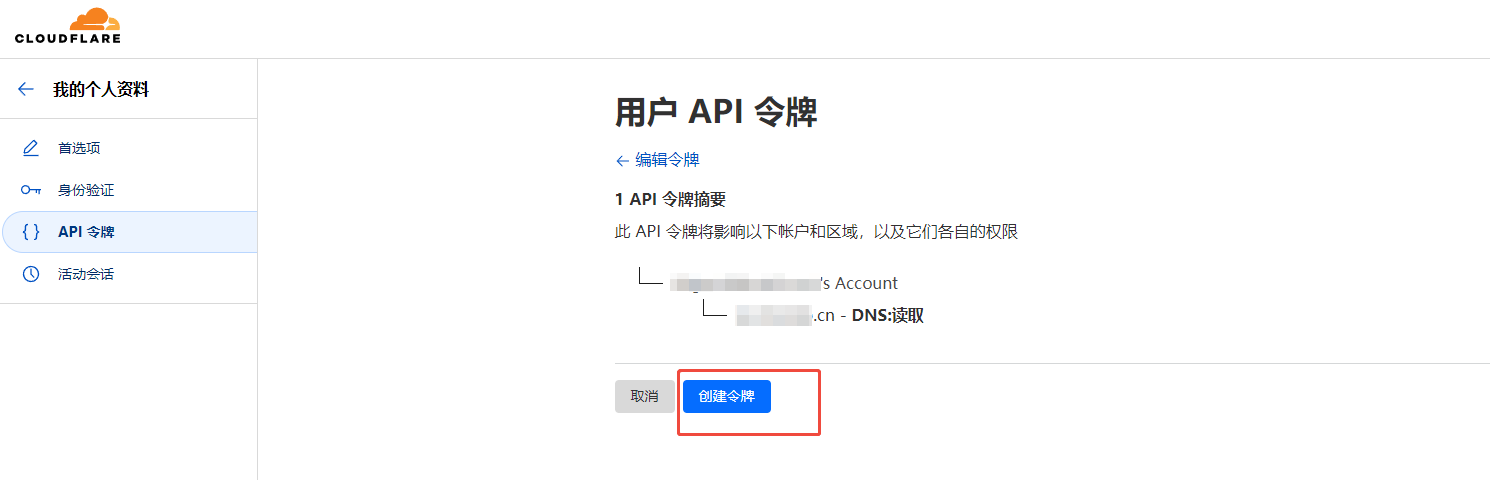Click the 我的个人资料 heading
The image size is (1490, 480).
(101, 89)
